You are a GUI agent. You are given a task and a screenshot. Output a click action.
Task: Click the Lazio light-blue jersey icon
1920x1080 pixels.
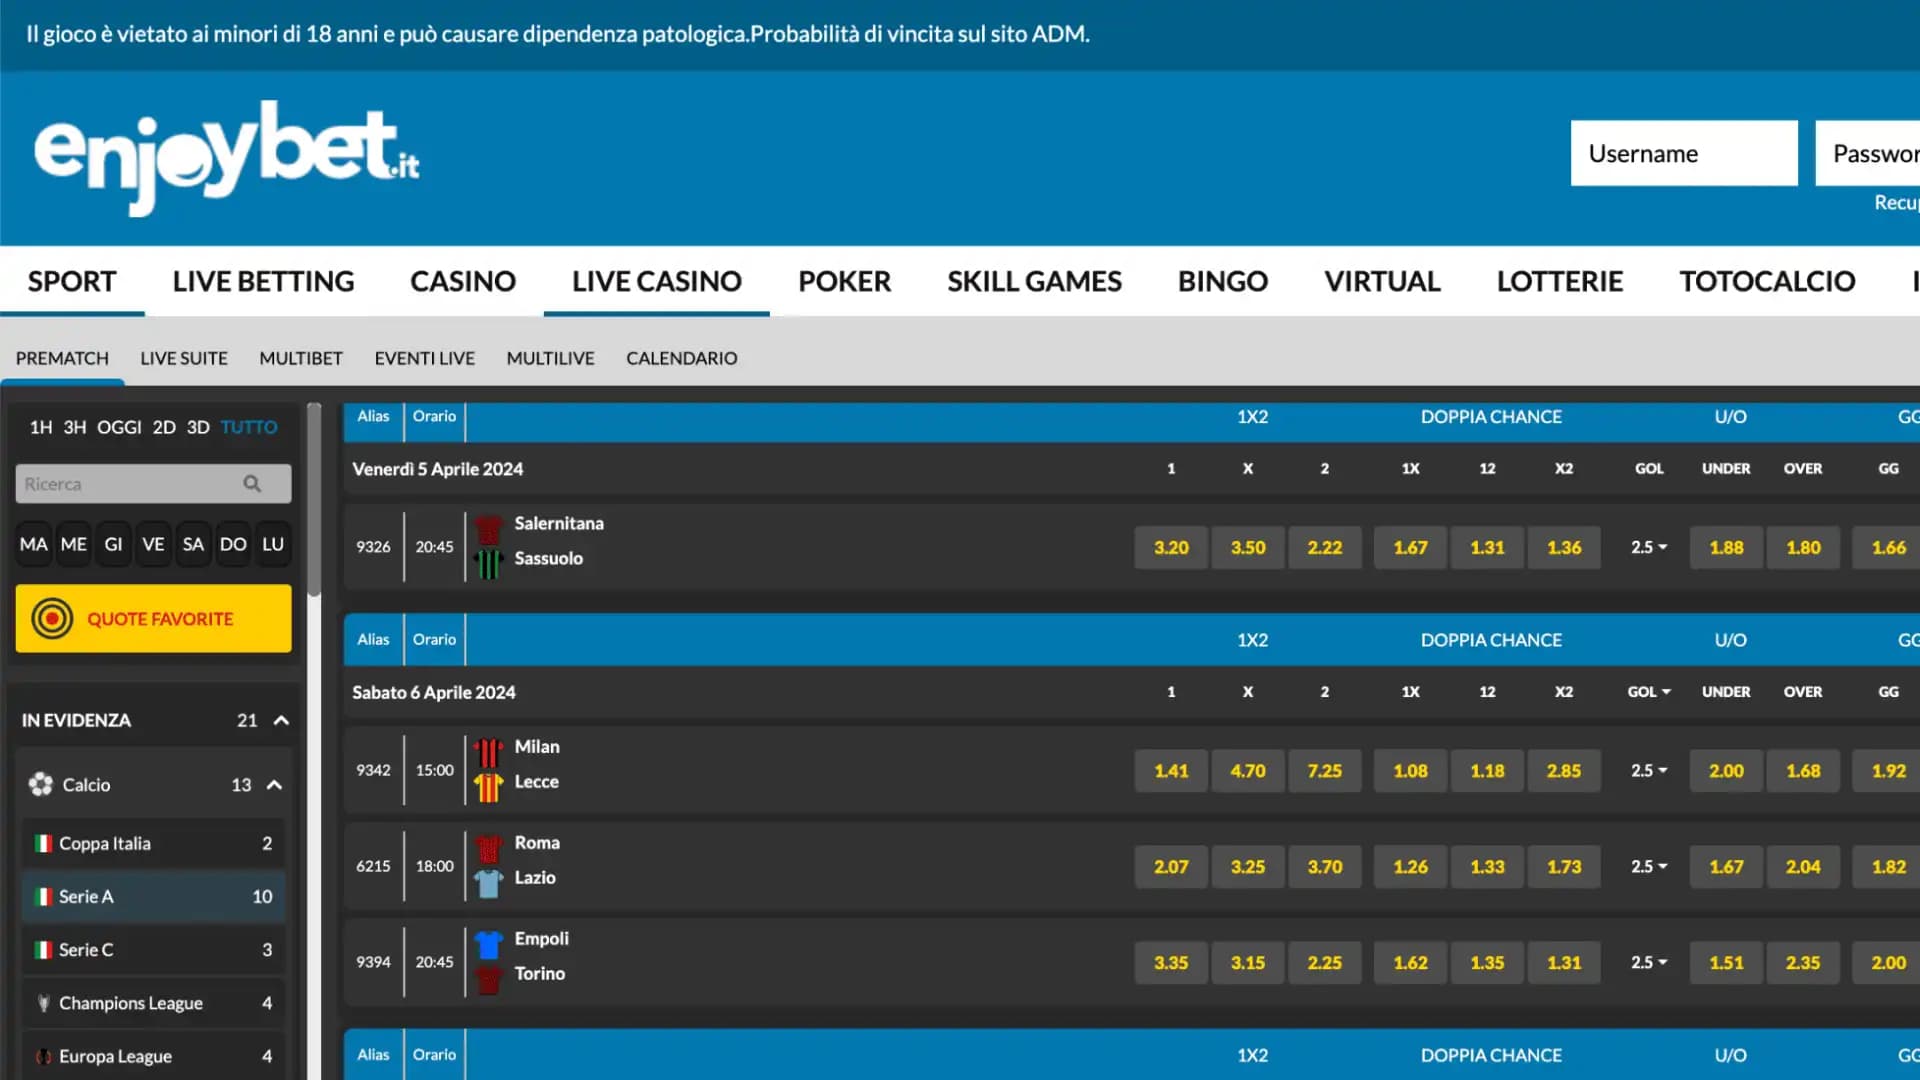(488, 882)
